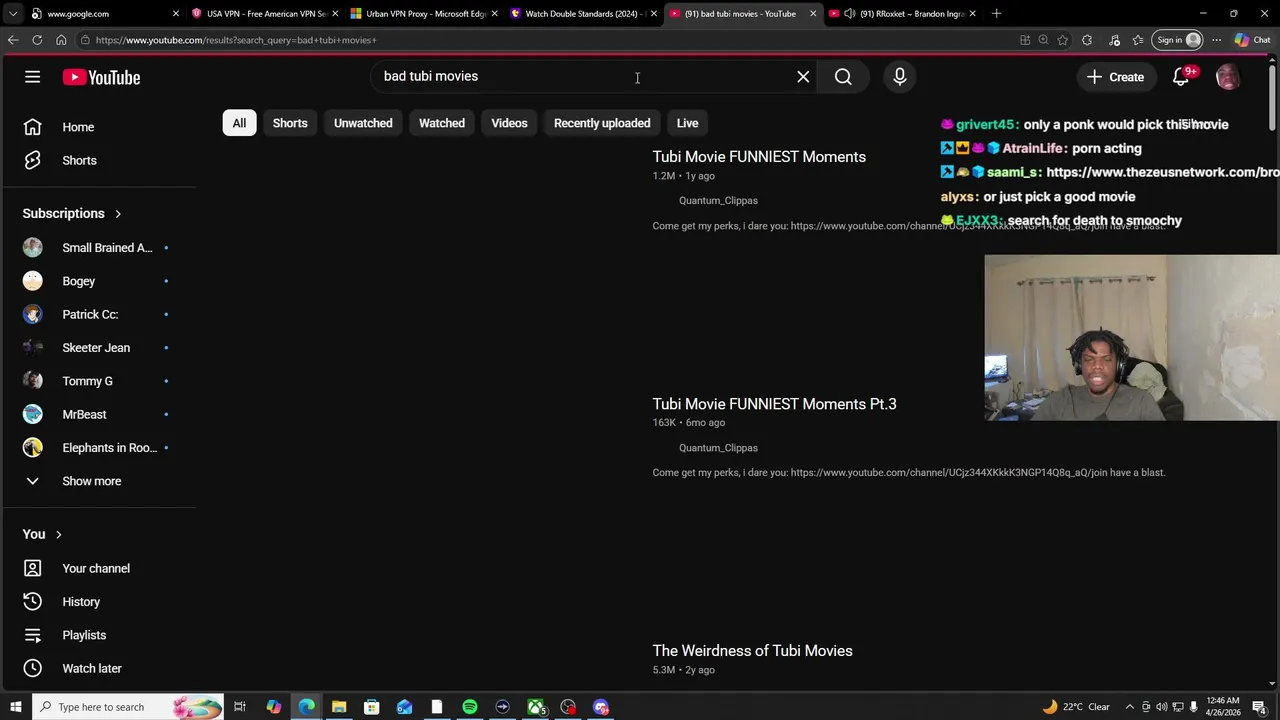Open Microsoft Store from the taskbar
Image resolution: width=1280 pixels, height=720 pixels.
[371, 707]
